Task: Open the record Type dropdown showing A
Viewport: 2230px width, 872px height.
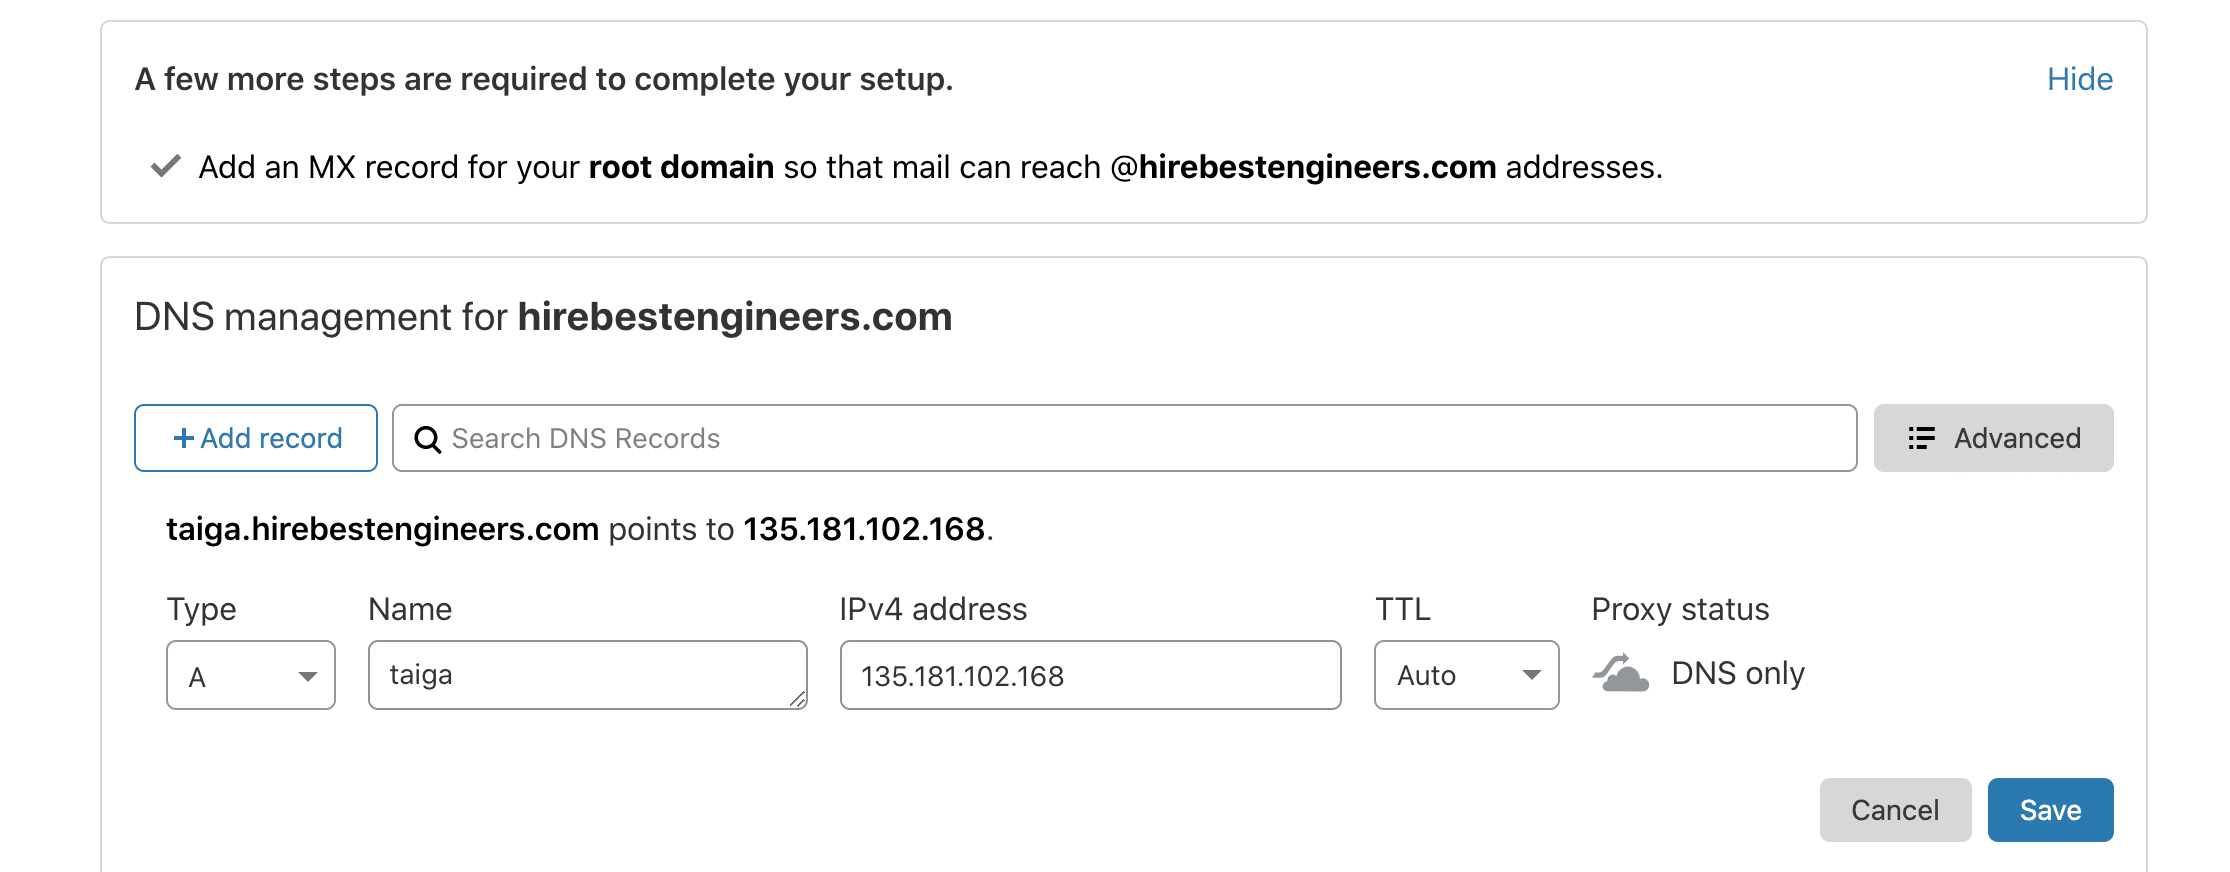Action: pos(251,675)
